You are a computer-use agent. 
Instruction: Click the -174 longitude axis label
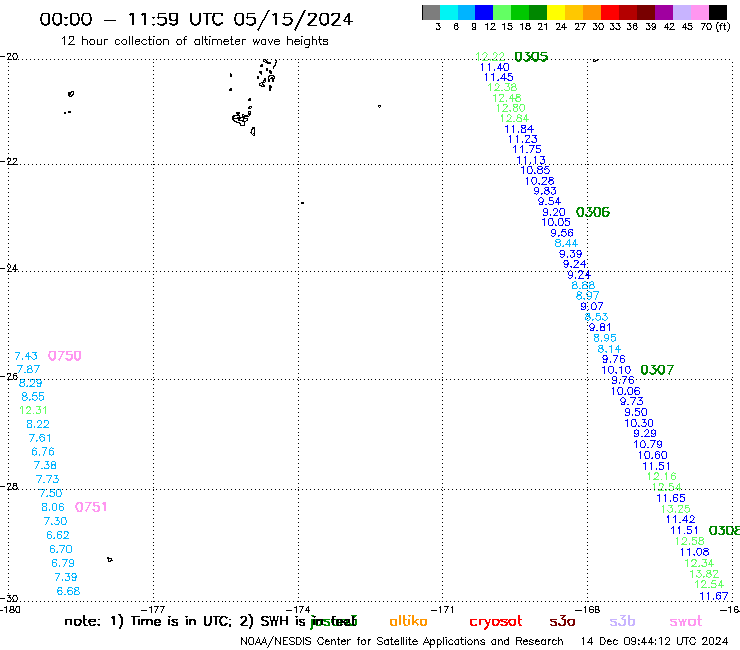point(298,609)
